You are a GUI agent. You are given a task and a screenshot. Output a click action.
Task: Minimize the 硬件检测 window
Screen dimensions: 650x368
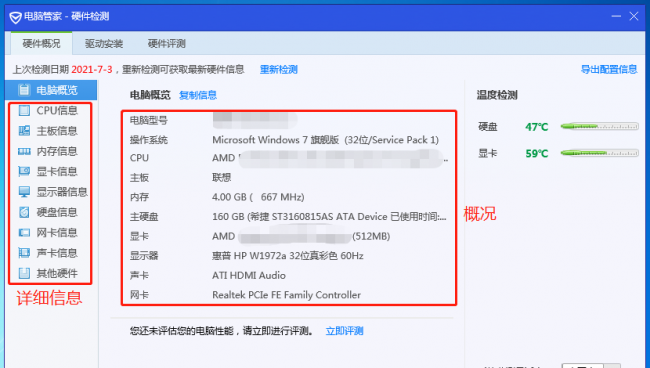616,16
